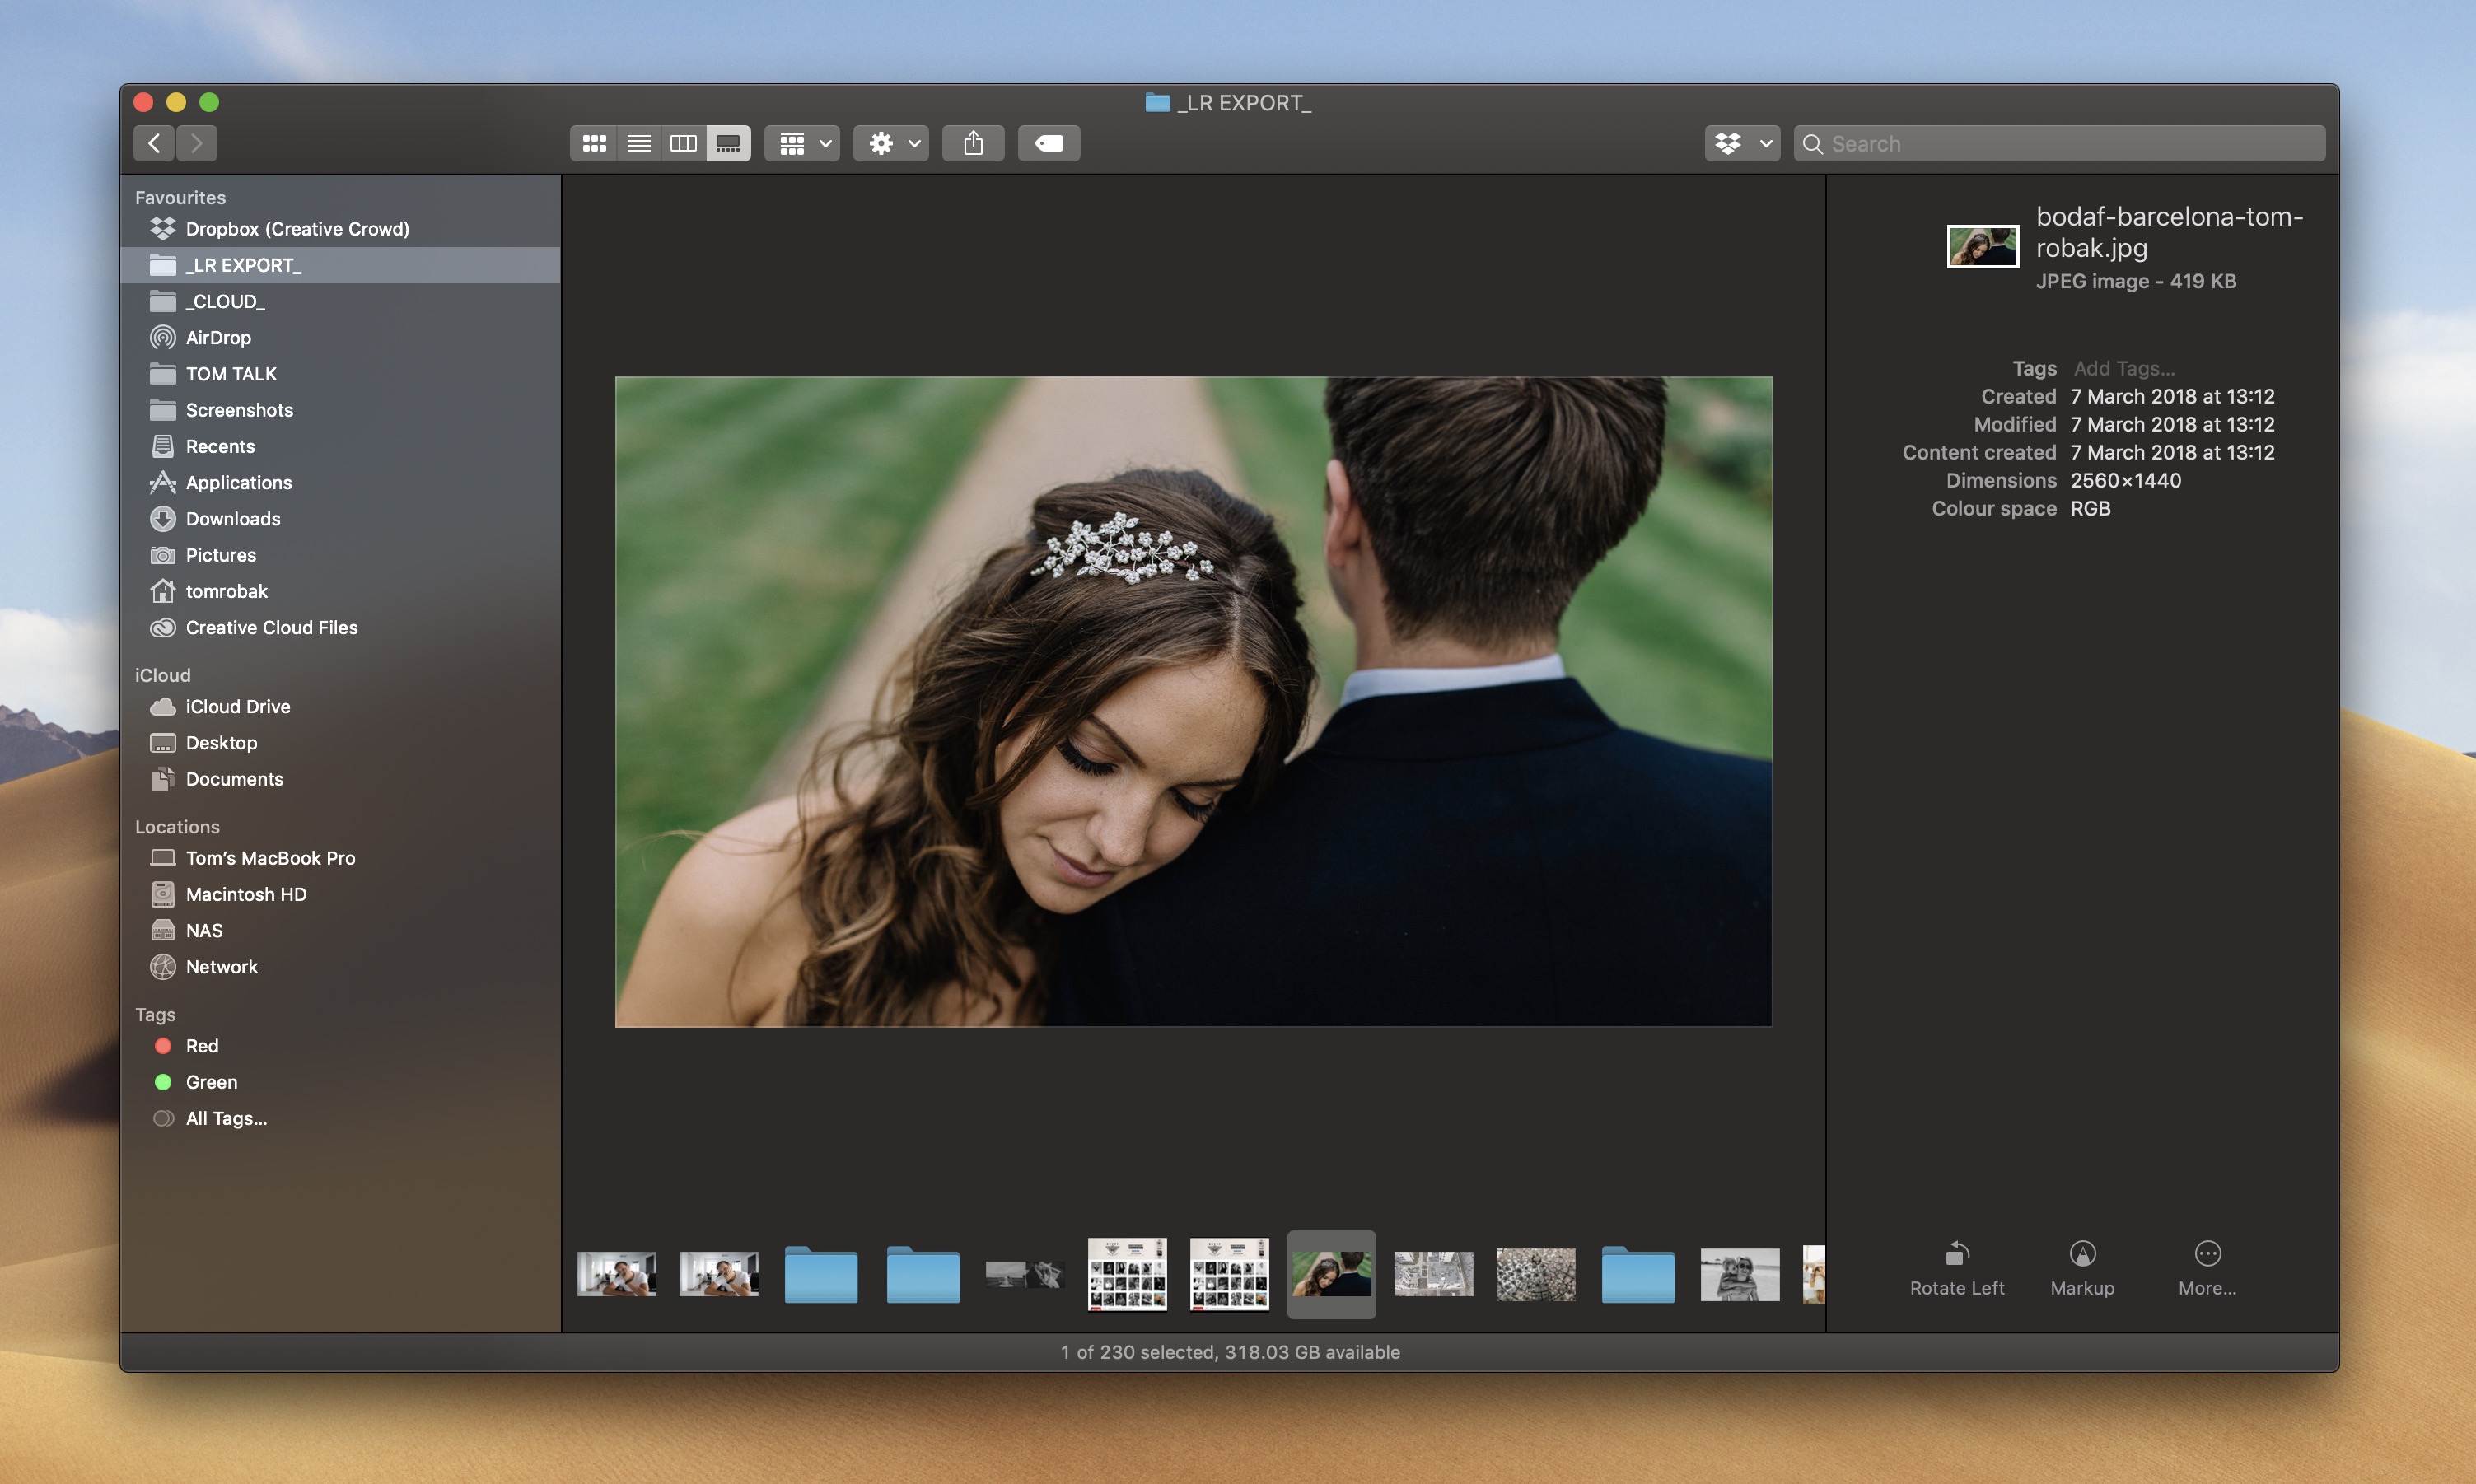Switch to list view
2476x1484 pixels.
638,143
